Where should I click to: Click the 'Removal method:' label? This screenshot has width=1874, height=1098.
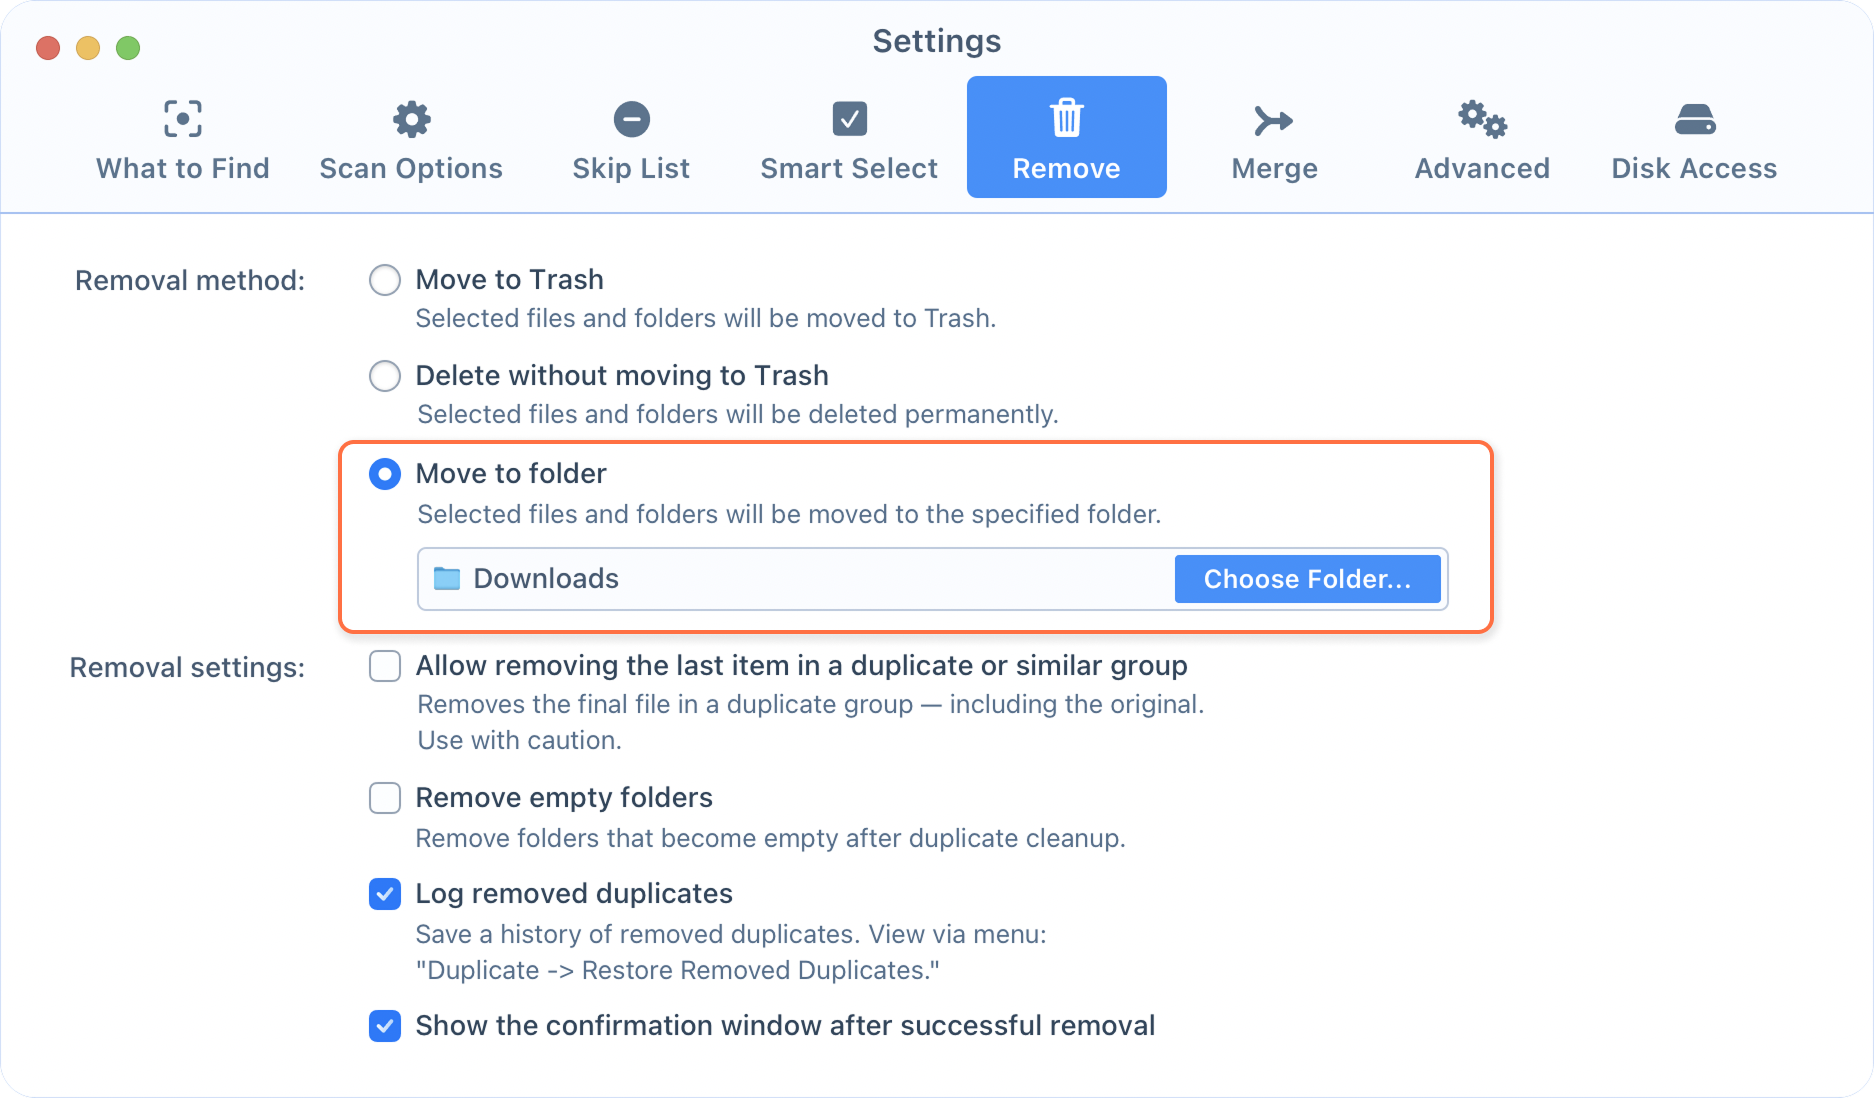[x=190, y=280]
